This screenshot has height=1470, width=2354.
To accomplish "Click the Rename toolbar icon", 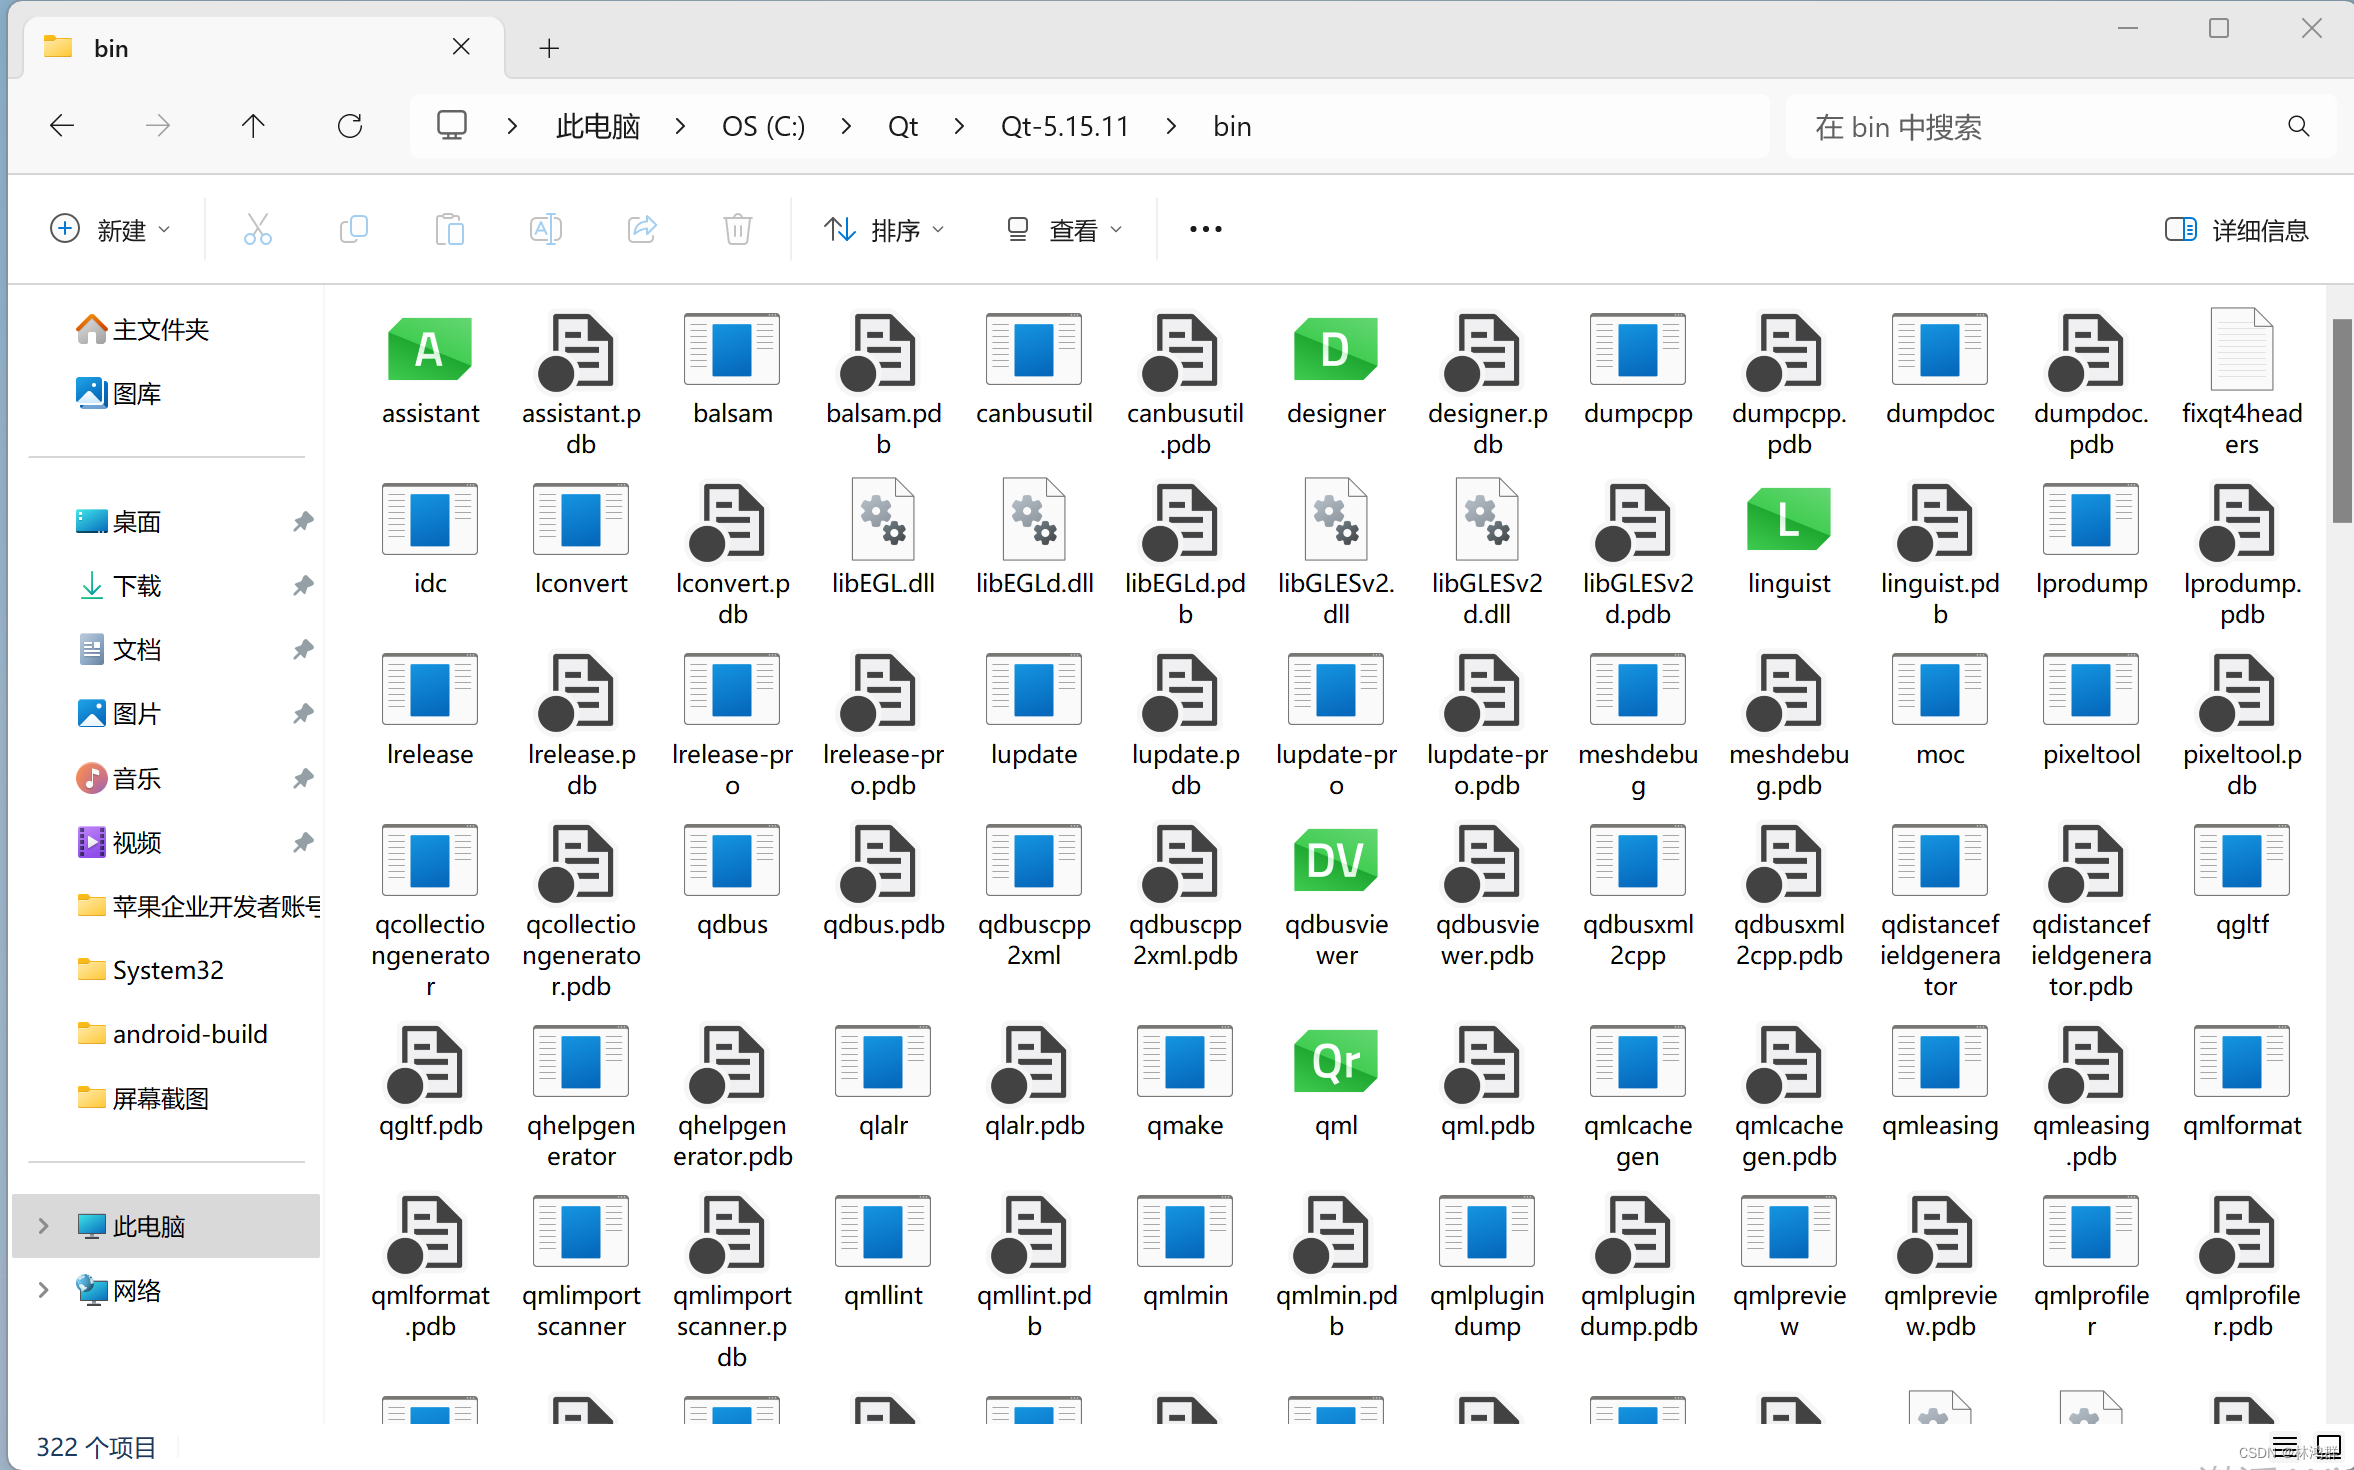I will tap(546, 230).
